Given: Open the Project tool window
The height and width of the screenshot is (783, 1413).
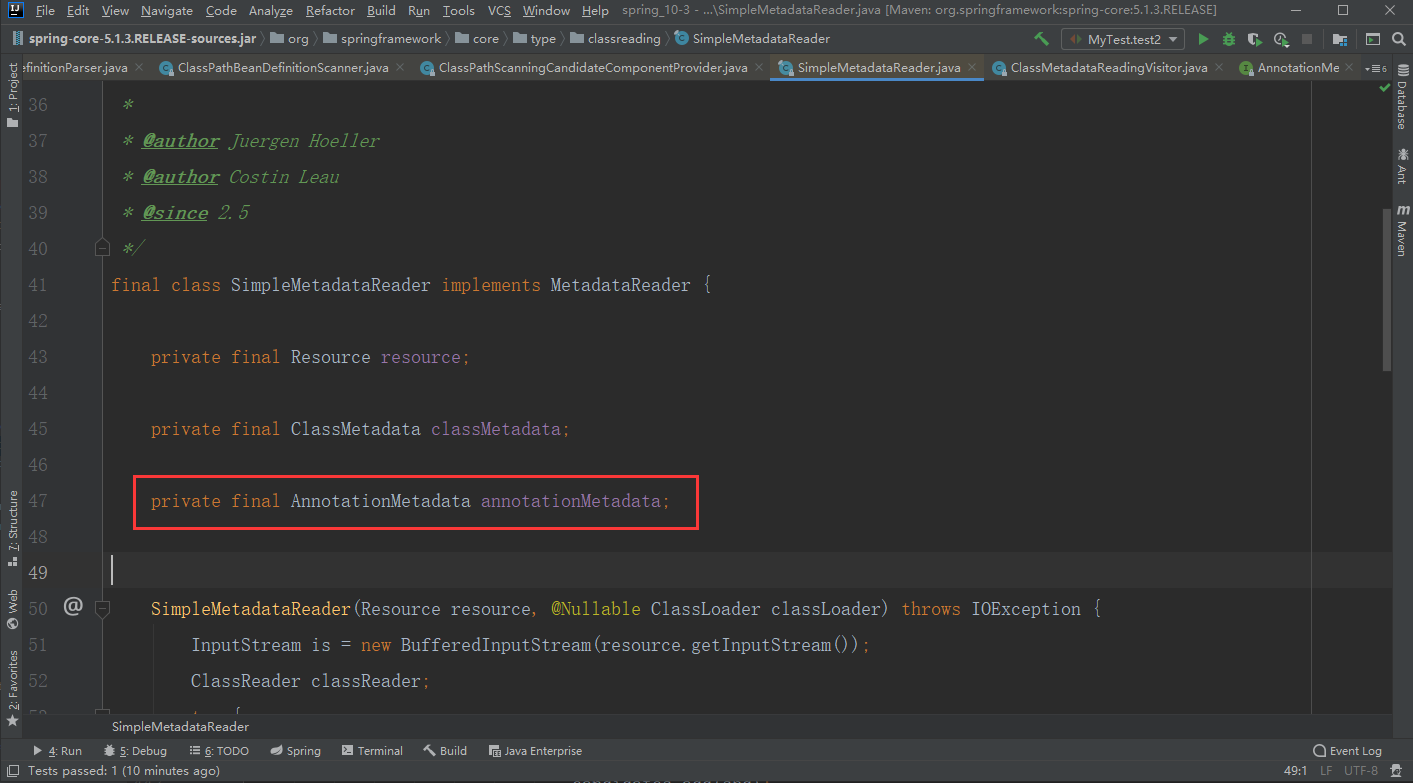Looking at the screenshot, I should pos(13,95).
